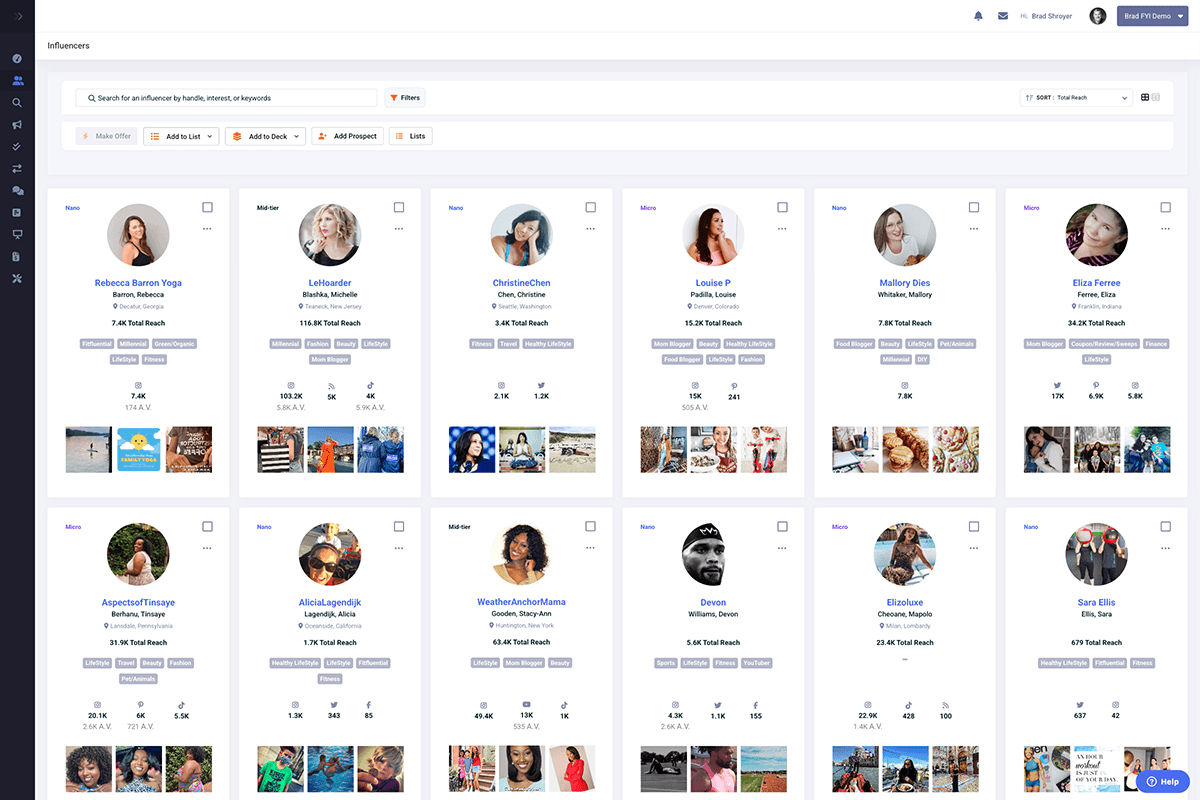Open the Filters panel
The image size is (1200, 800).
[405, 98]
